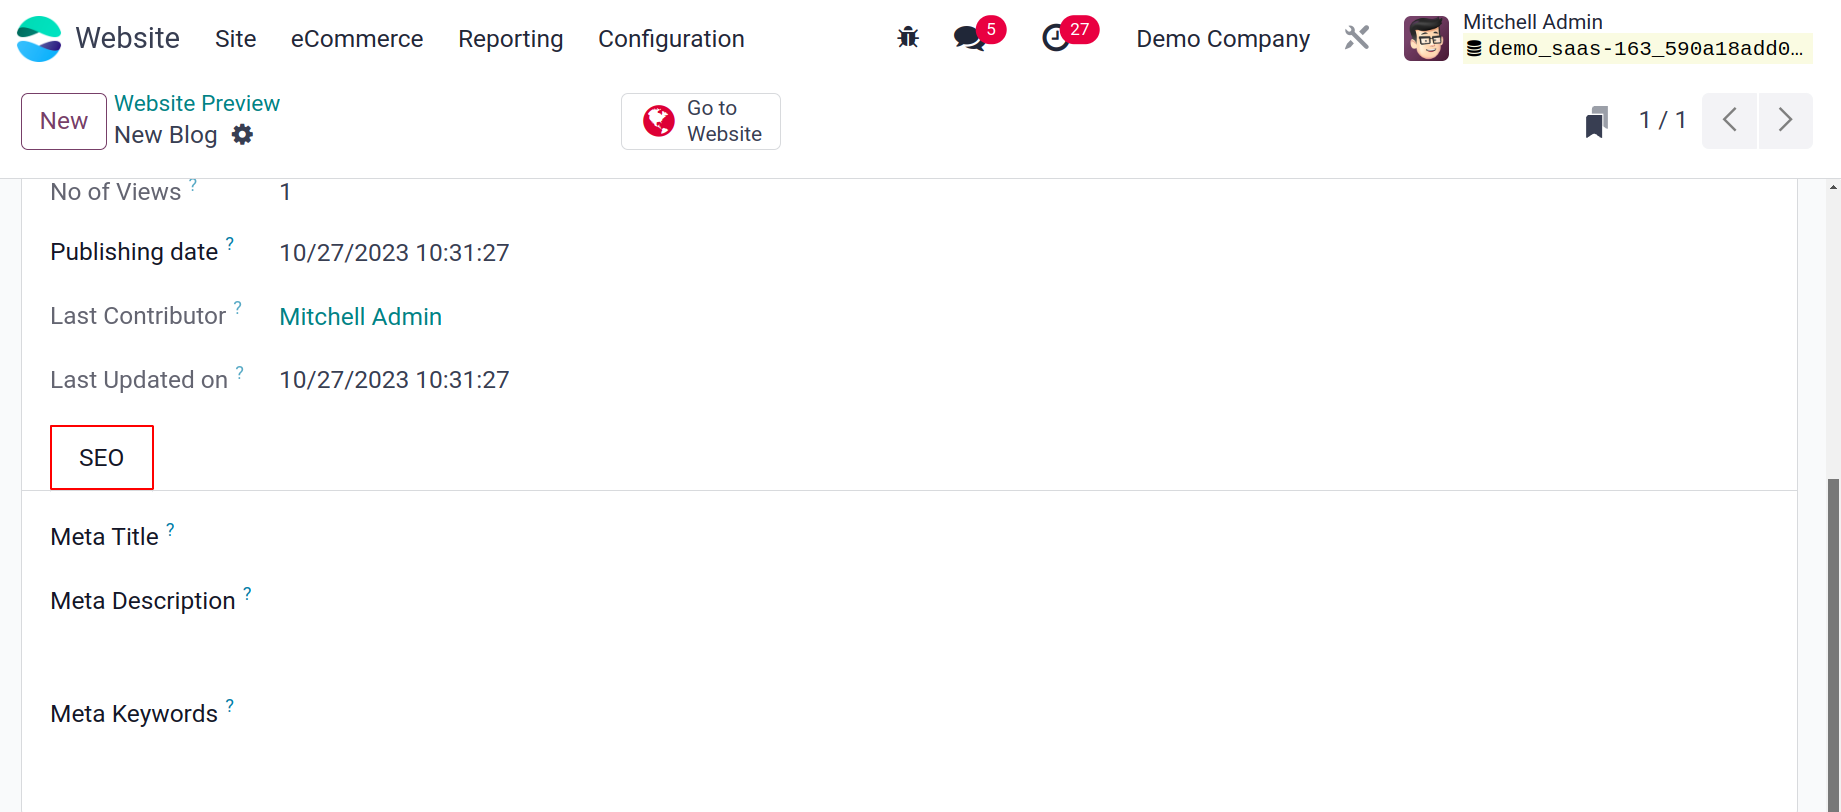Open the Mitchell Admin contributor link
1841x812 pixels.
point(361,317)
